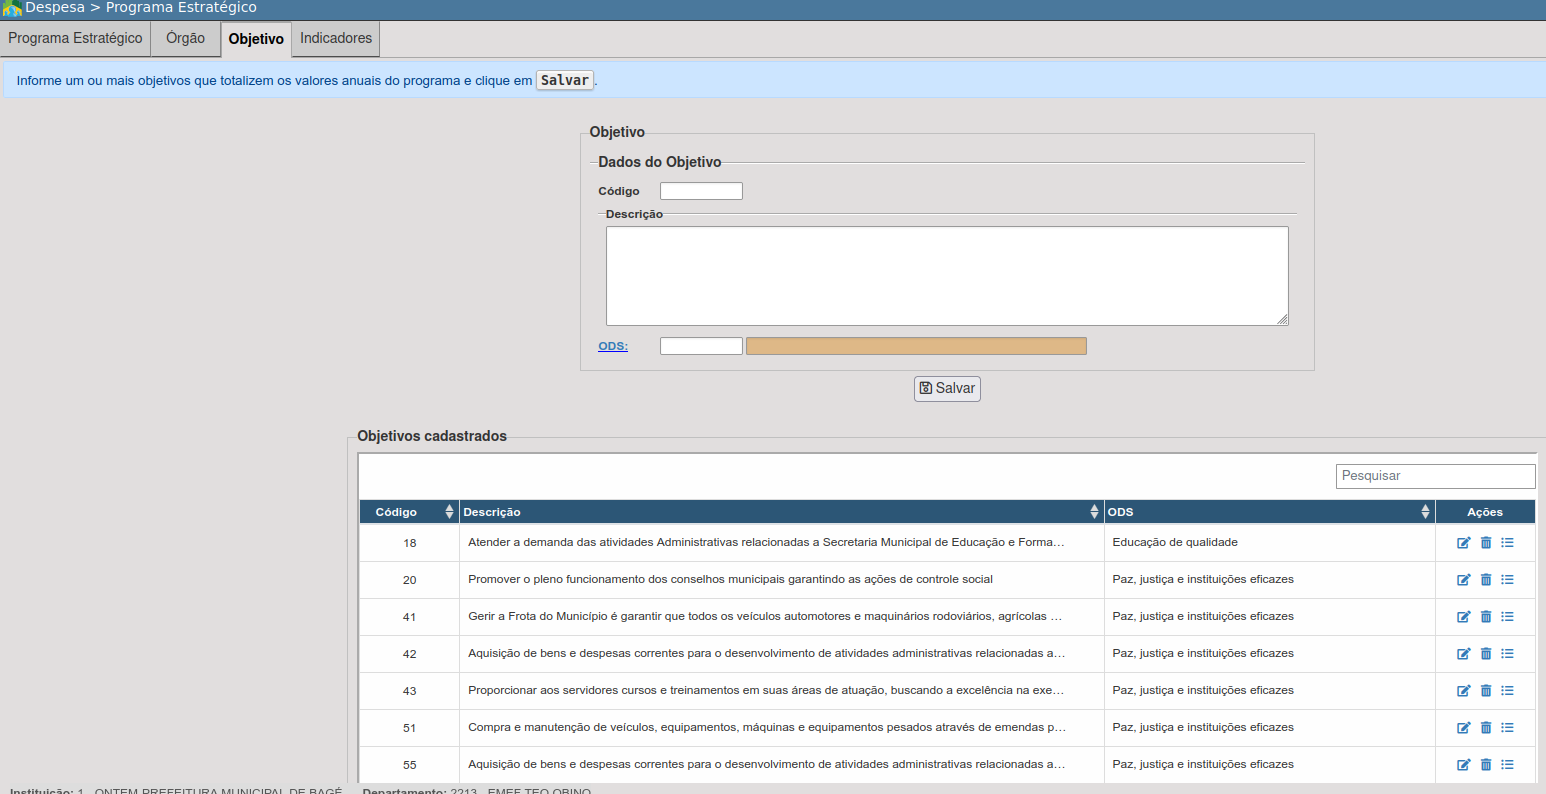Viewport: 1546px width, 794px height.
Task: Open the list icon for objective 41
Action: (x=1507, y=617)
